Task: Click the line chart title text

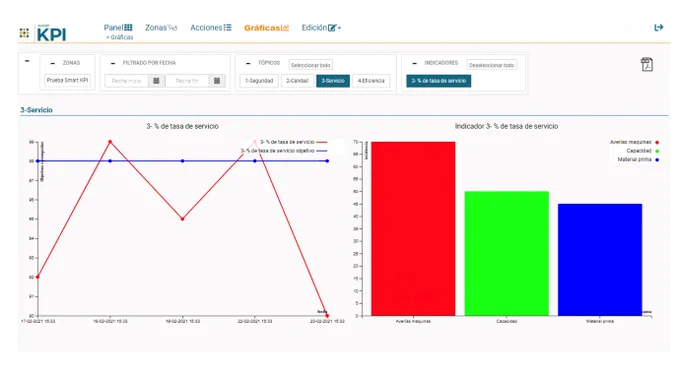Action: pyautogui.click(x=182, y=126)
